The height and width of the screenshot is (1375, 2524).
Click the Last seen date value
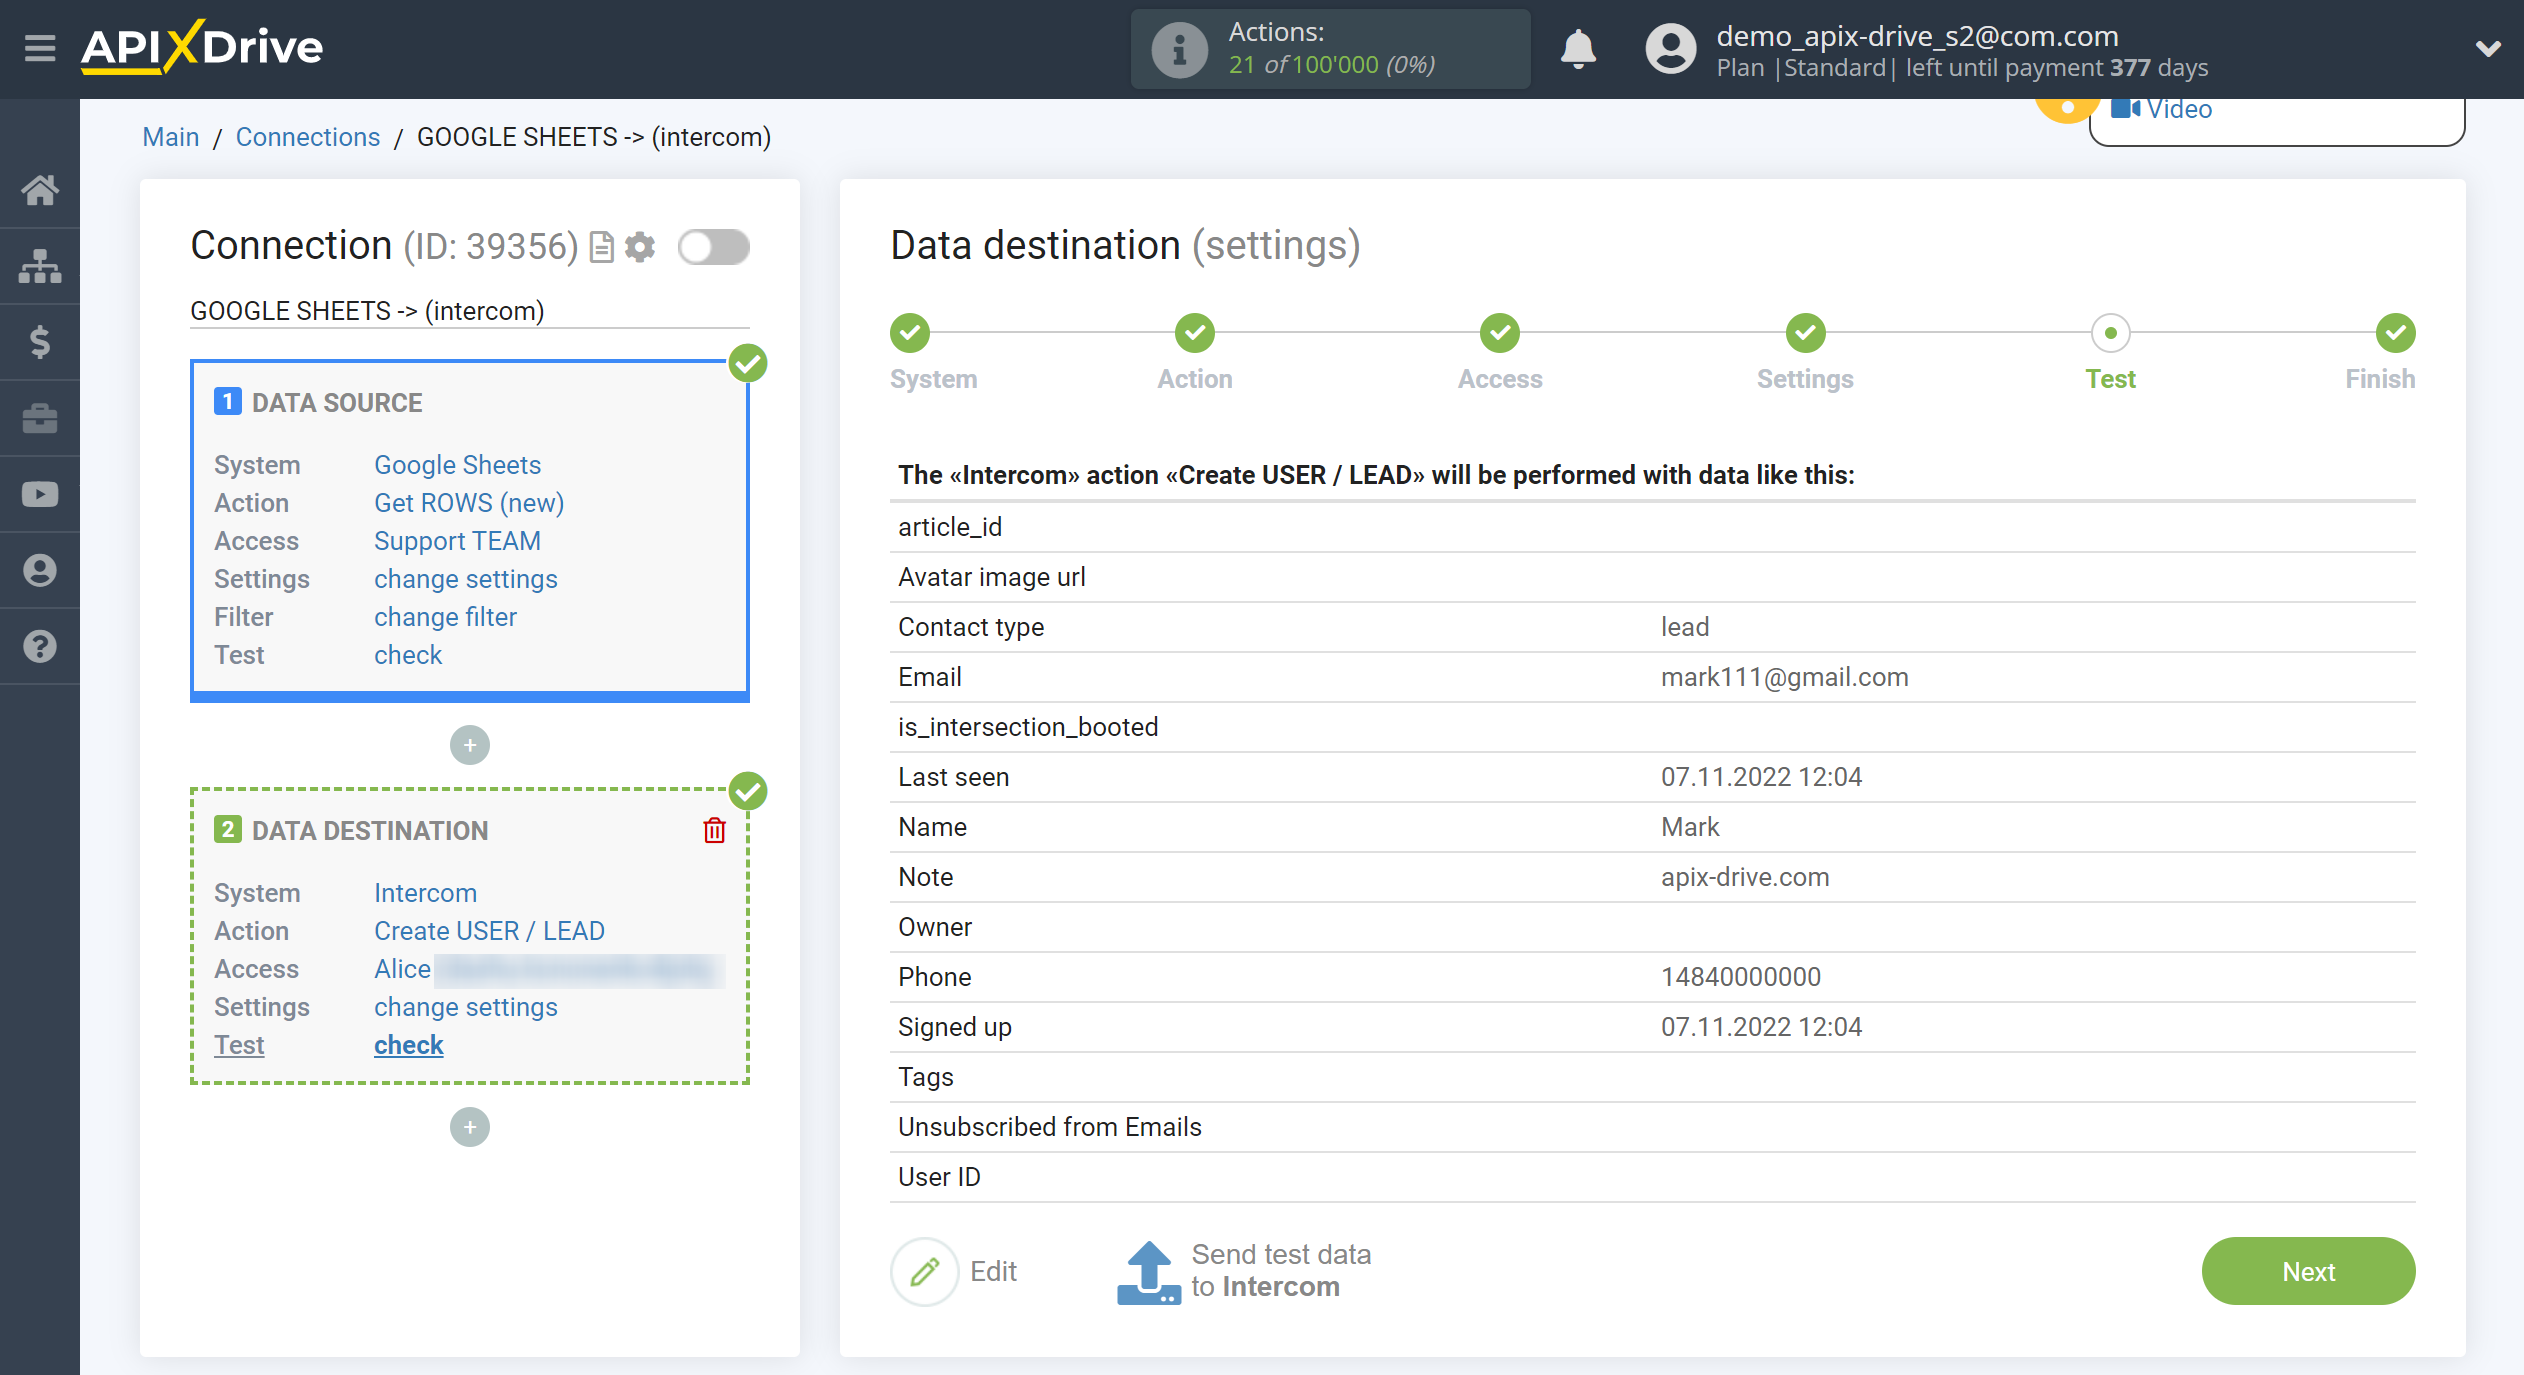point(1761,777)
